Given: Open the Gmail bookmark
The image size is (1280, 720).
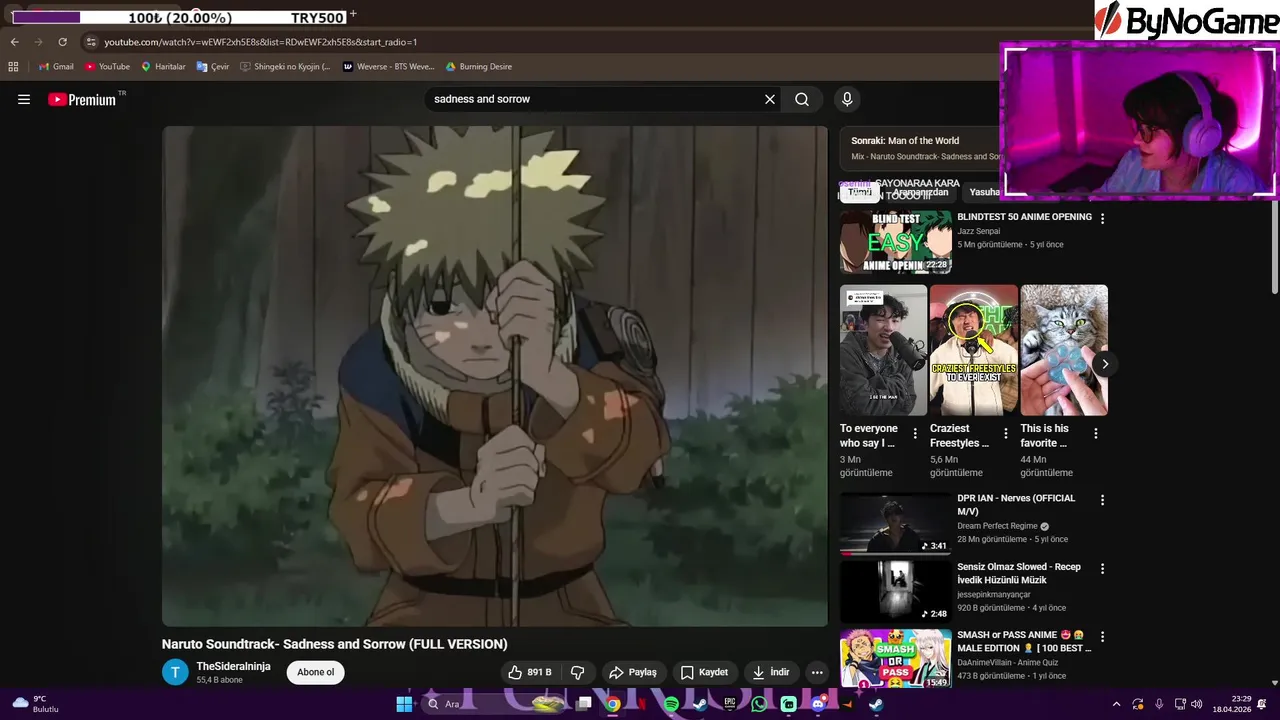Looking at the screenshot, I should pos(56,67).
